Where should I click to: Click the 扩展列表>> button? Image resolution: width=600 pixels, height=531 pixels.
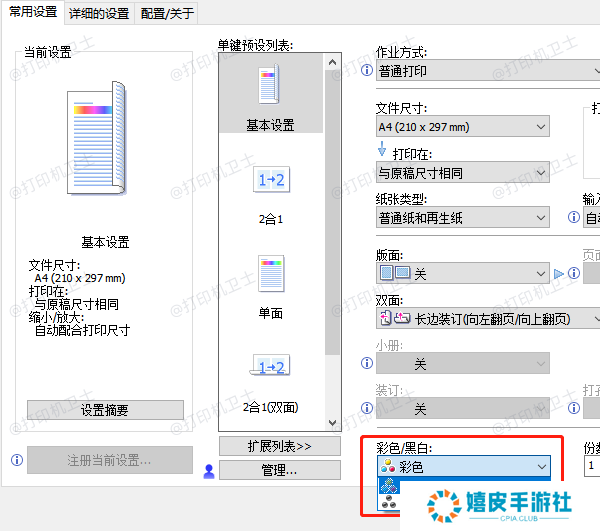click(x=279, y=446)
